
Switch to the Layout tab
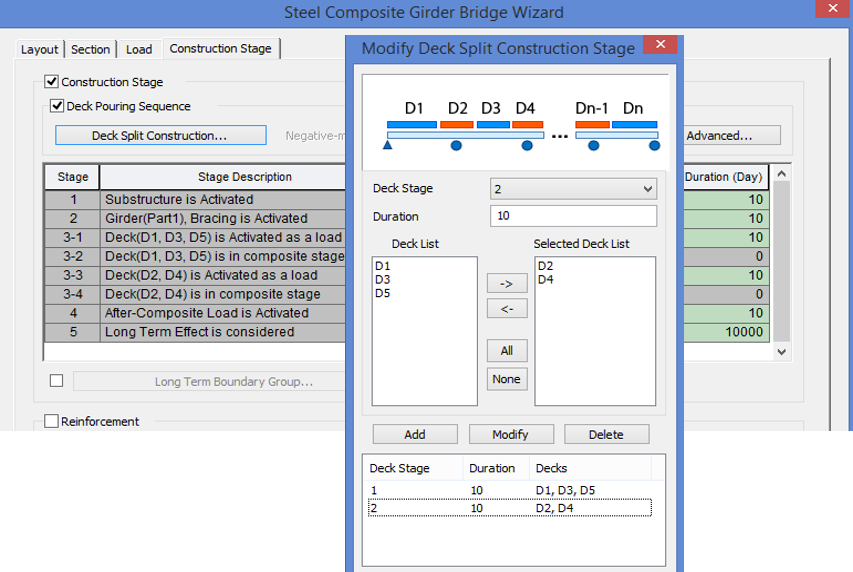pos(40,49)
